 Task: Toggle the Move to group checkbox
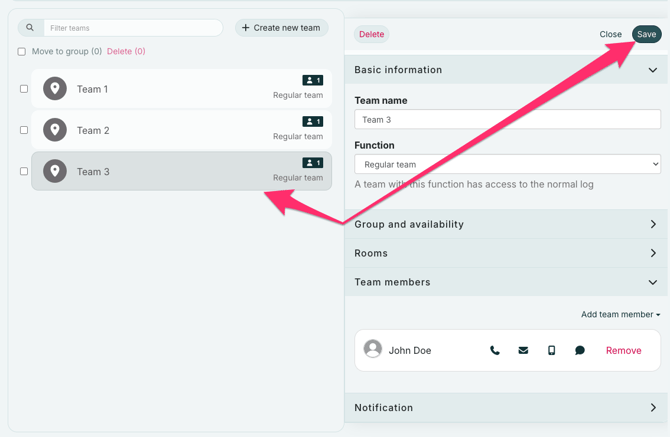click(22, 52)
